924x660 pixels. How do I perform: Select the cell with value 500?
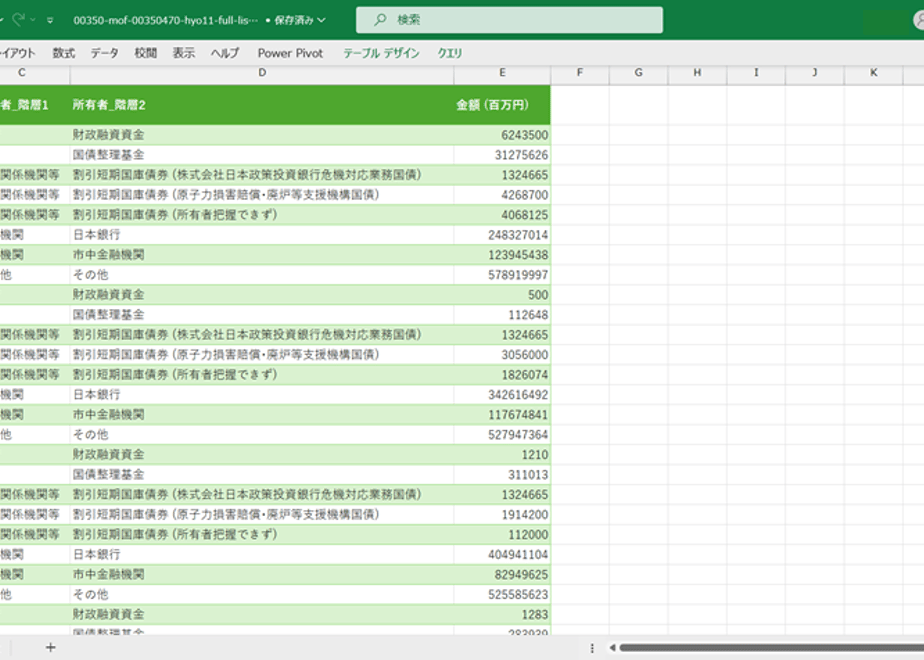point(502,295)
